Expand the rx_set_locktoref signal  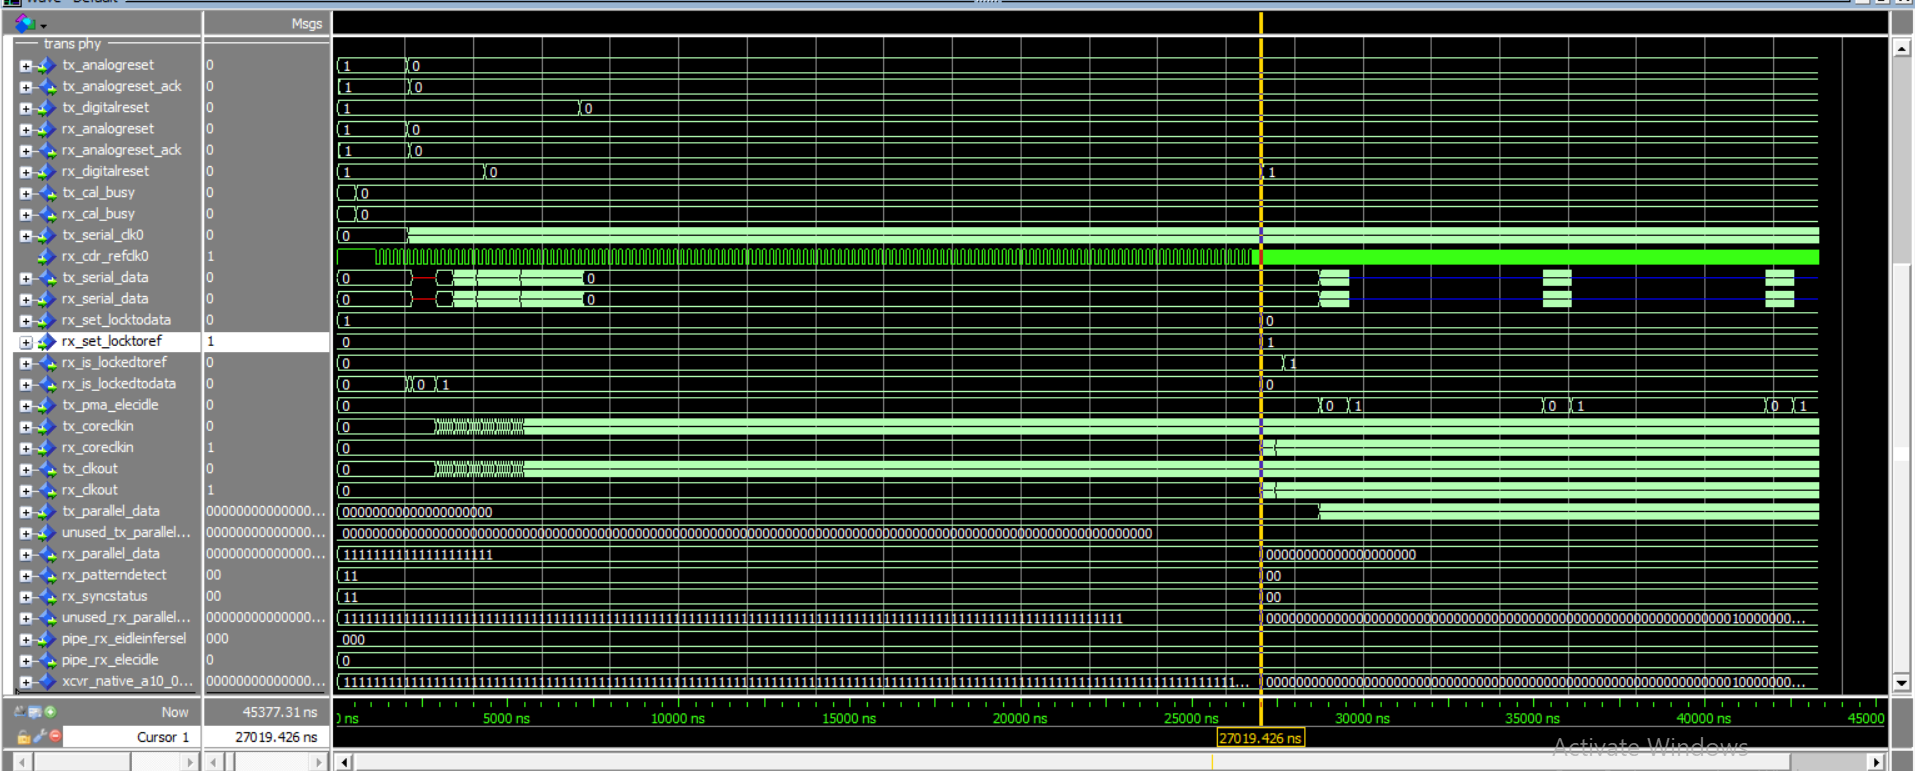26,342
